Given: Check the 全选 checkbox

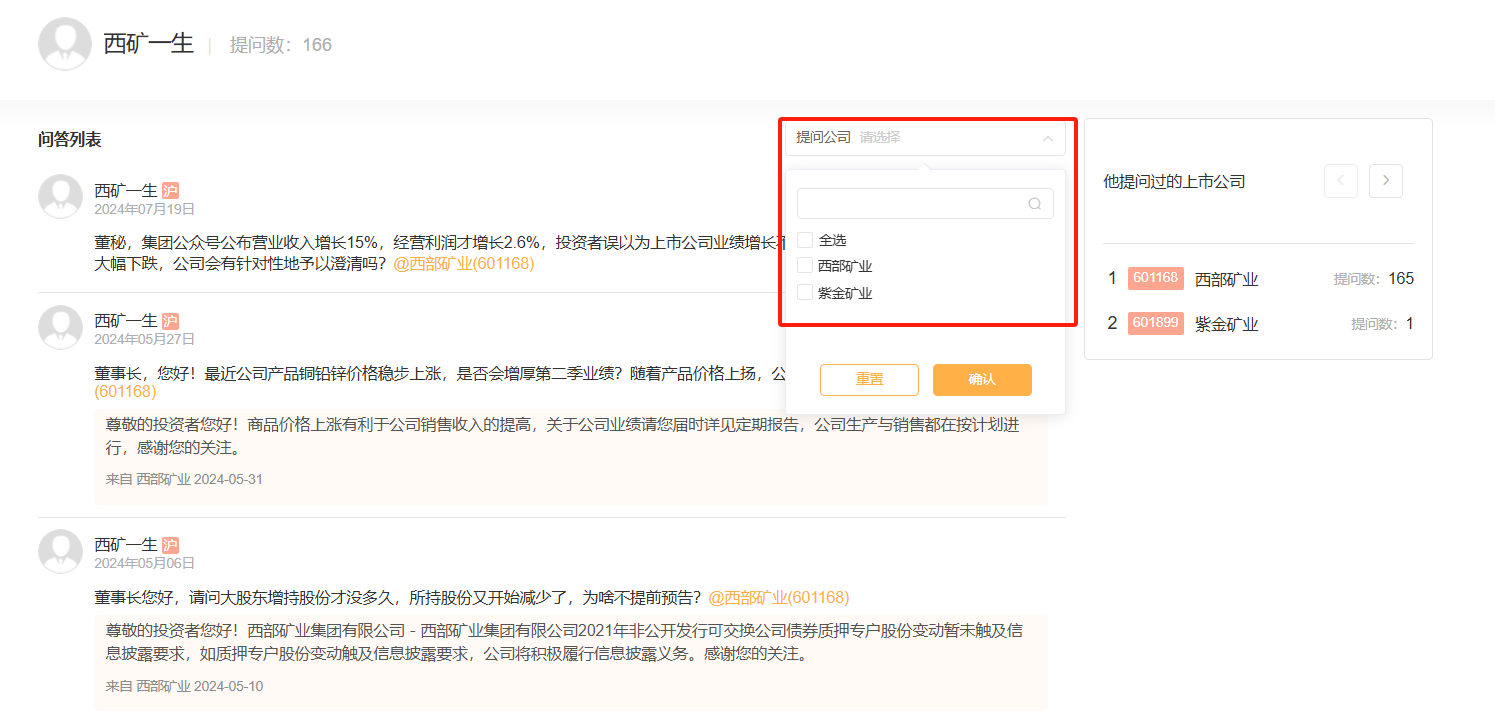Looking at the screenshot, I should coord(805,240).
